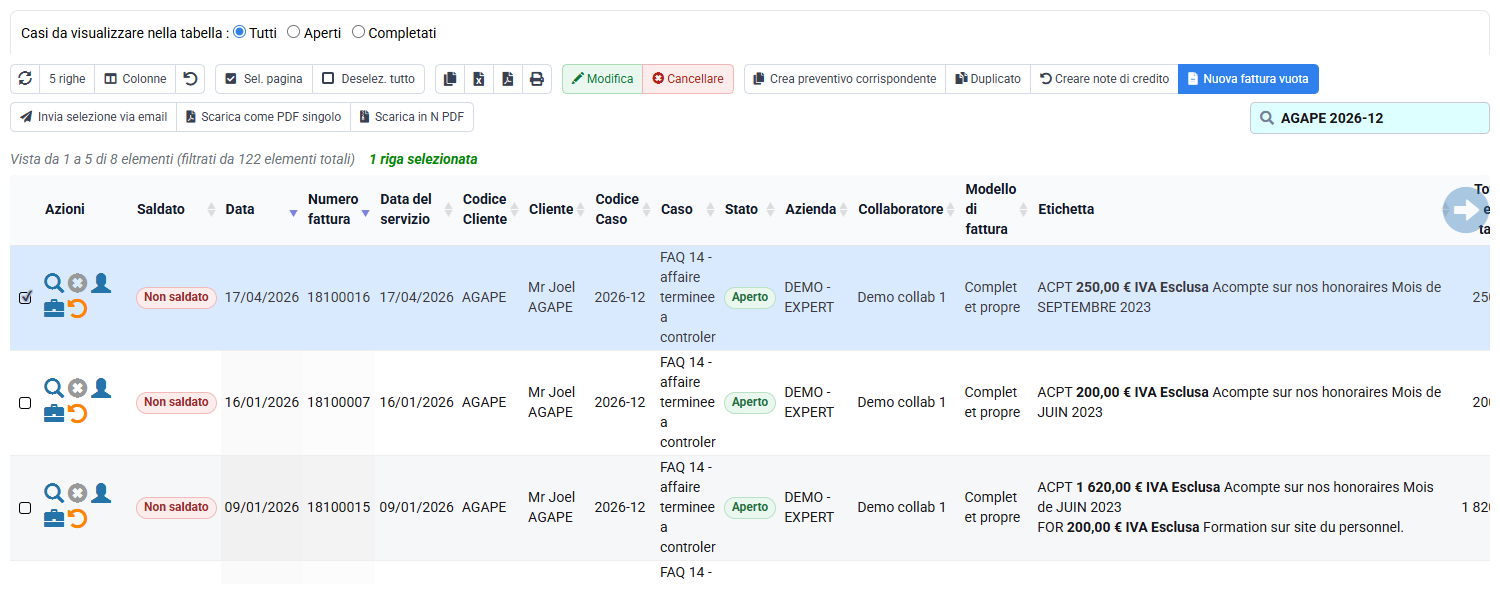The height and width of the screenshot is (604, 1500).
Task: Click orange undo arrow icon for invoice 18100016
Action: click(77, 309)
